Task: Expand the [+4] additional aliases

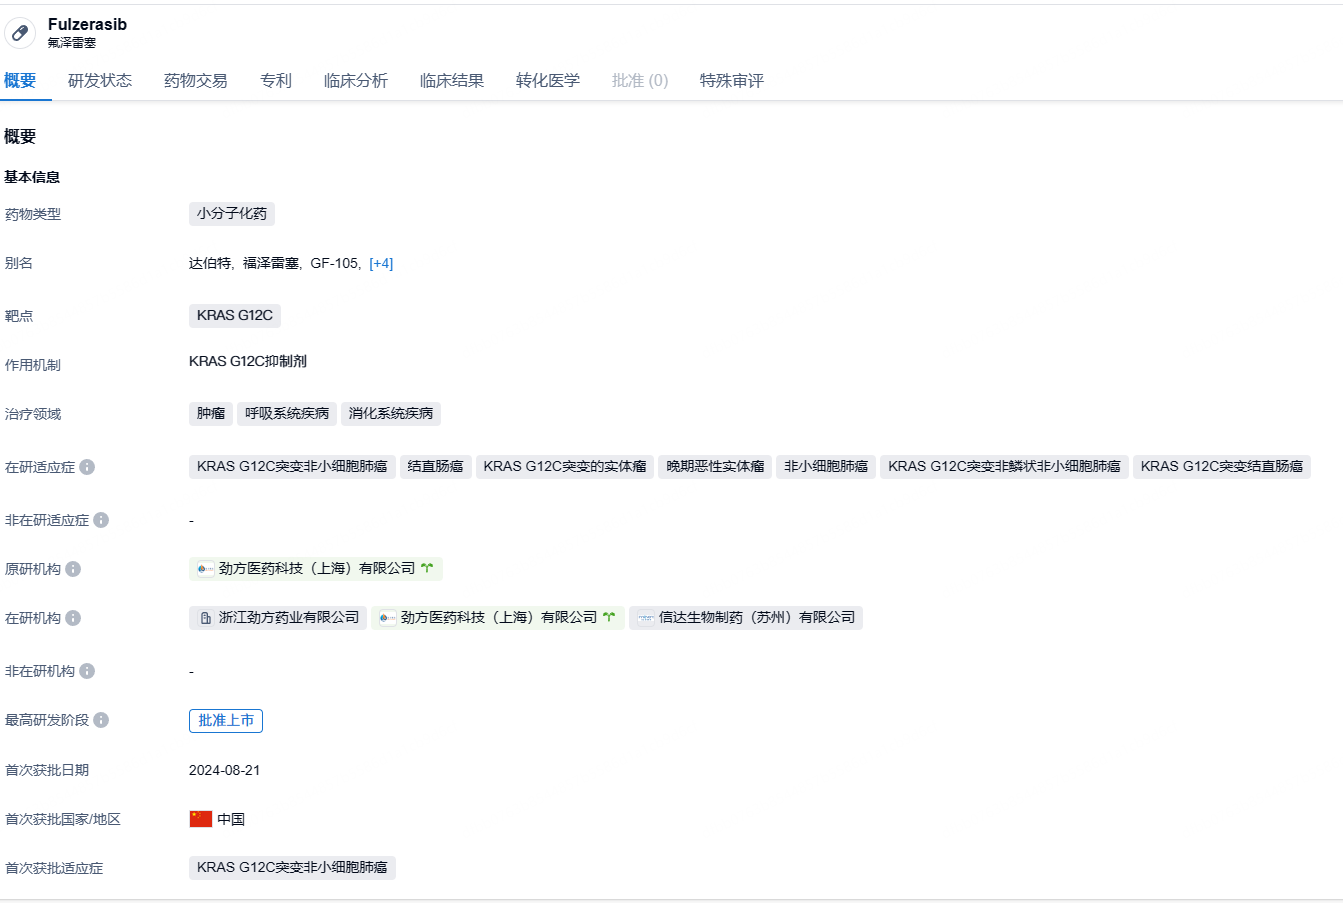Action: (381, 264)
